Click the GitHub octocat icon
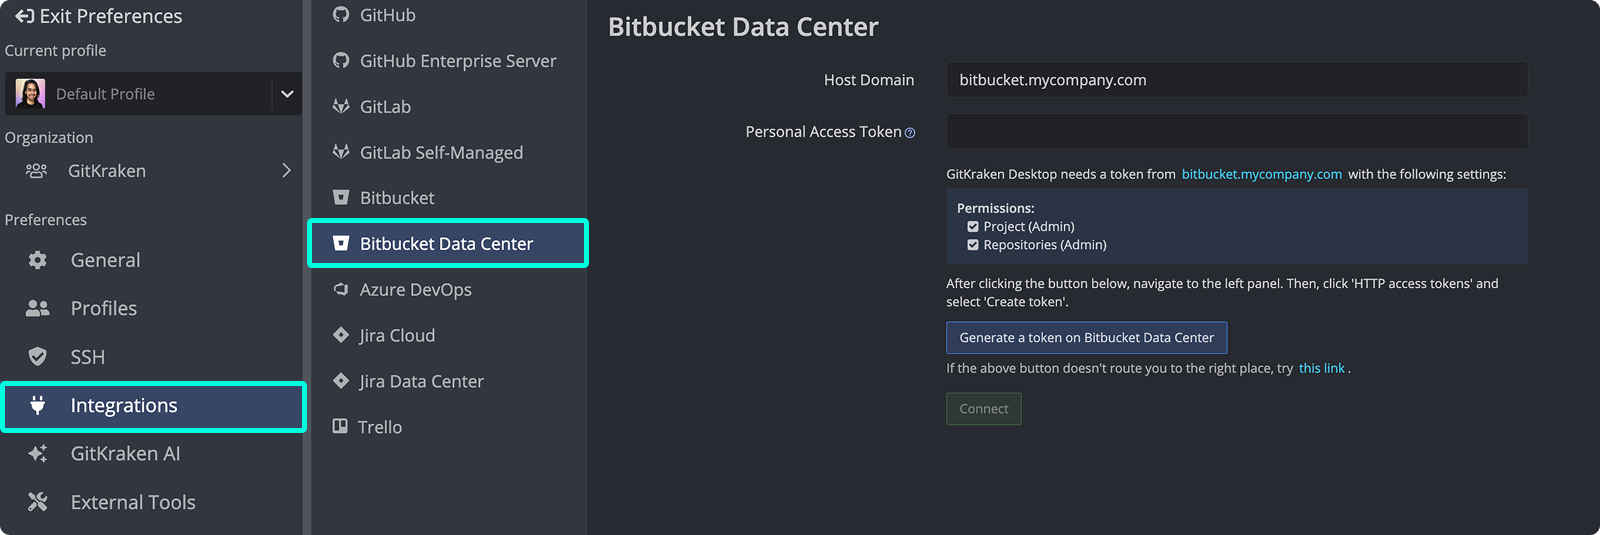 pos(341,15)
